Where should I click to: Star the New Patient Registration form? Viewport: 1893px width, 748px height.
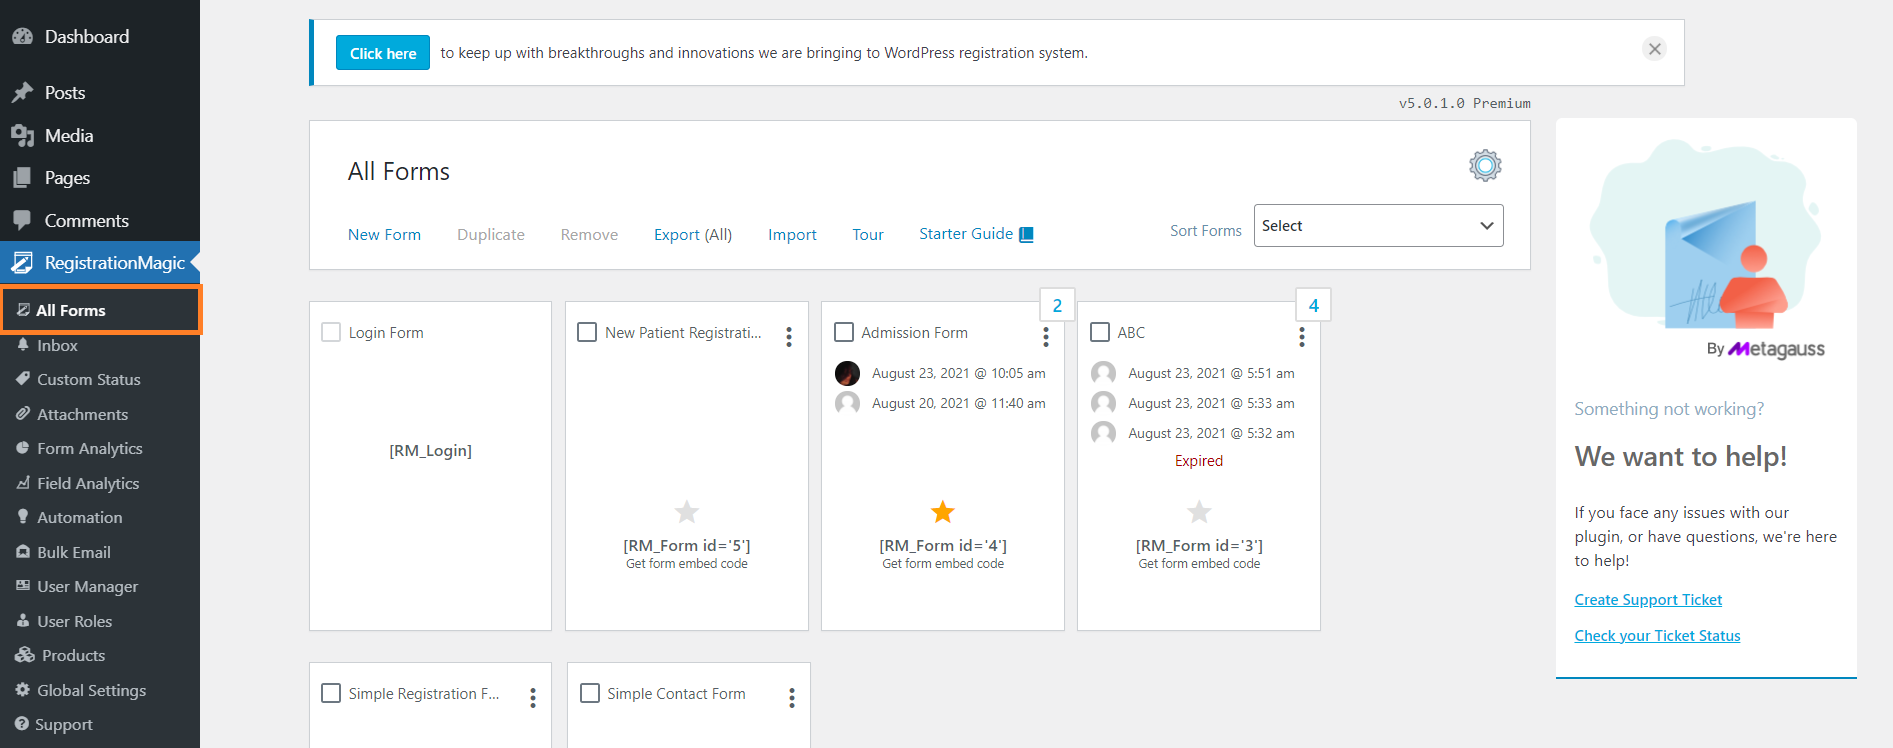[x=686, y=512]
